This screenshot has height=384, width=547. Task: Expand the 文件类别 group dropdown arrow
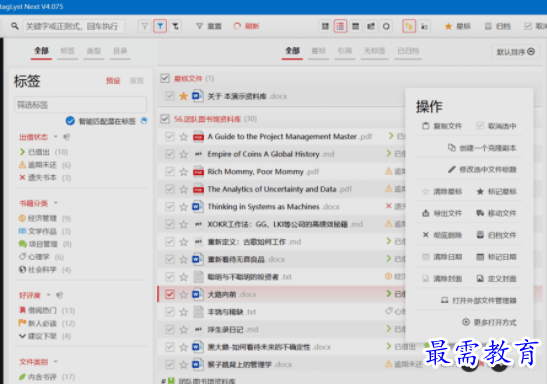[56, 361]
